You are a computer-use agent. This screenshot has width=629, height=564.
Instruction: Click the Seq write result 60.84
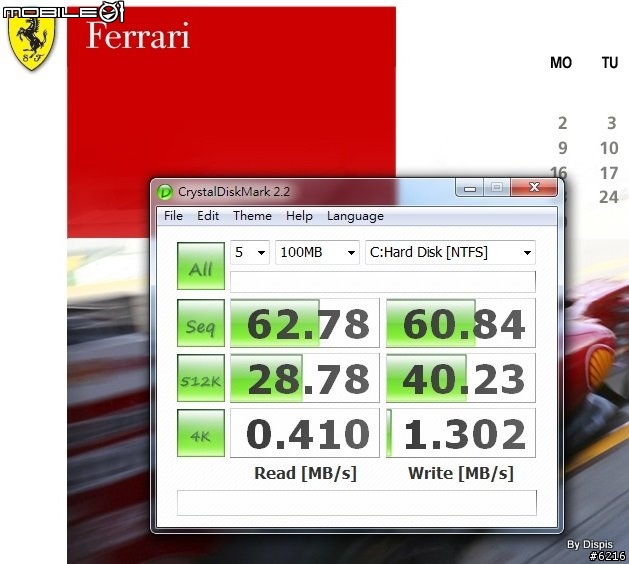461,323
